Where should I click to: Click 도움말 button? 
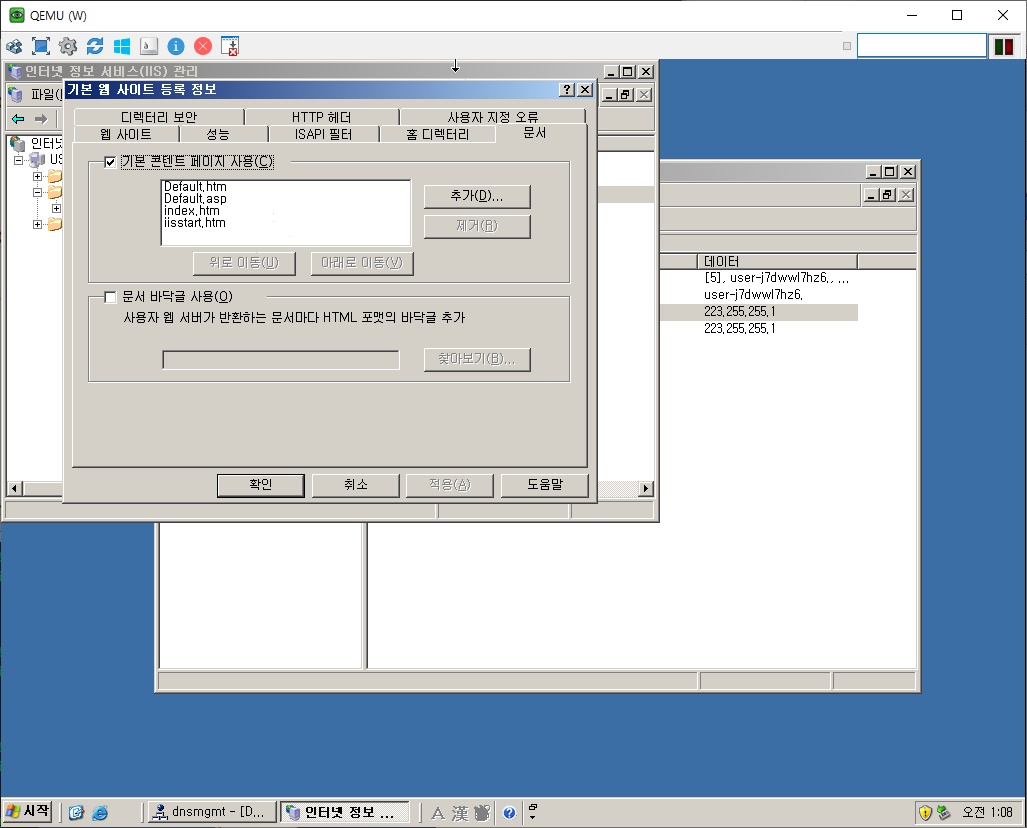tap(545, 485)
